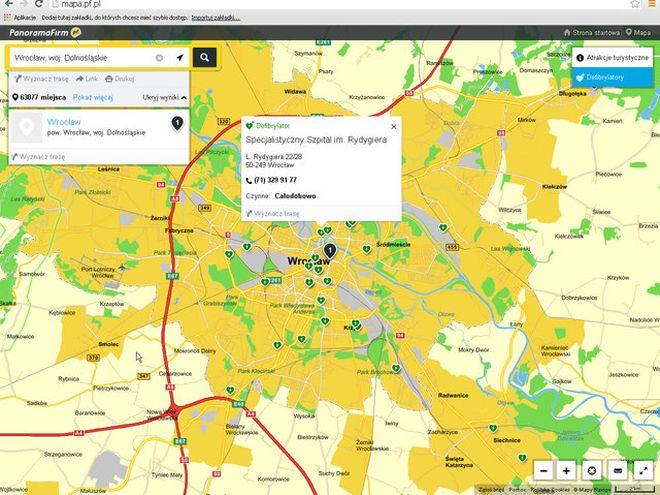Click Wyznacz trasę in hospital popup

tap(273, 213)
